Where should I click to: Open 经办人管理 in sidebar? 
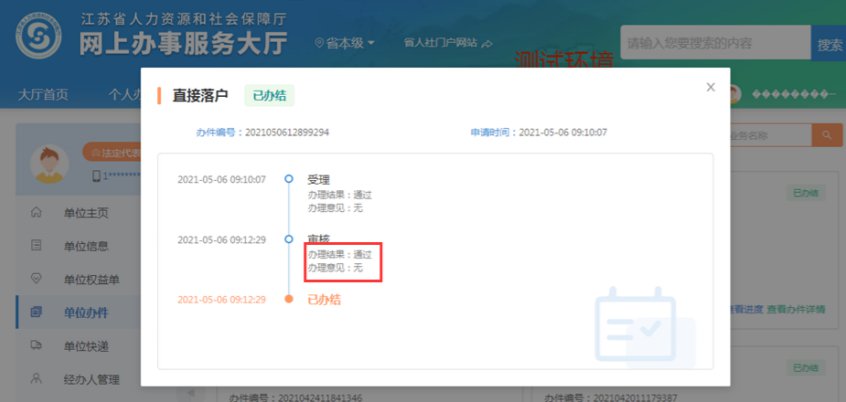coord(91,379)
